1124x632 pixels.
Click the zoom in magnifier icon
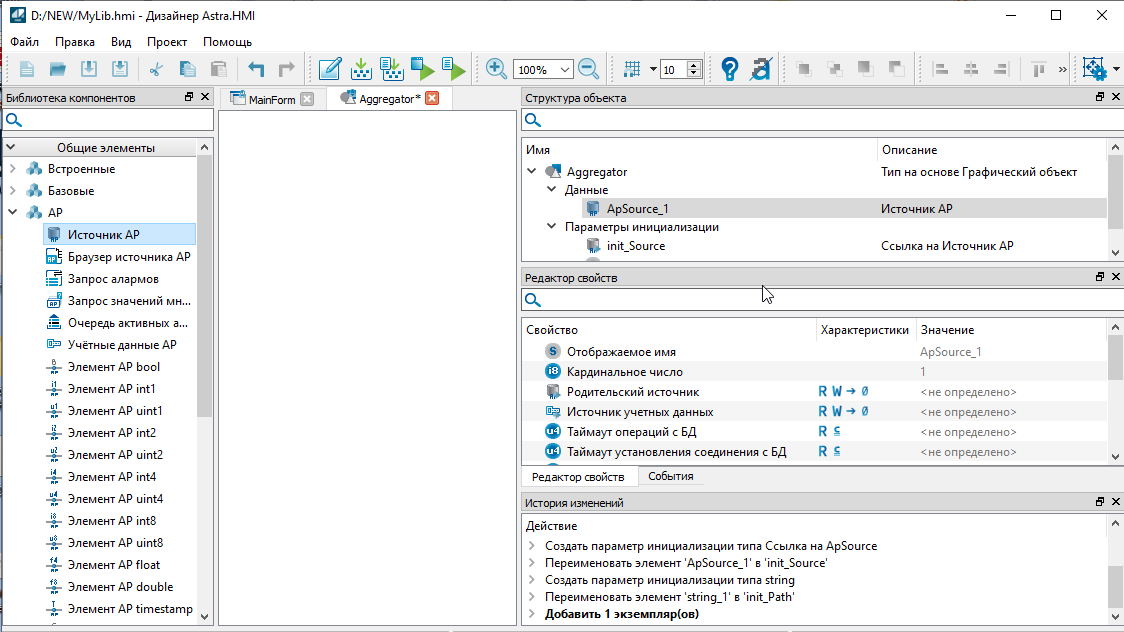[496, 69]
